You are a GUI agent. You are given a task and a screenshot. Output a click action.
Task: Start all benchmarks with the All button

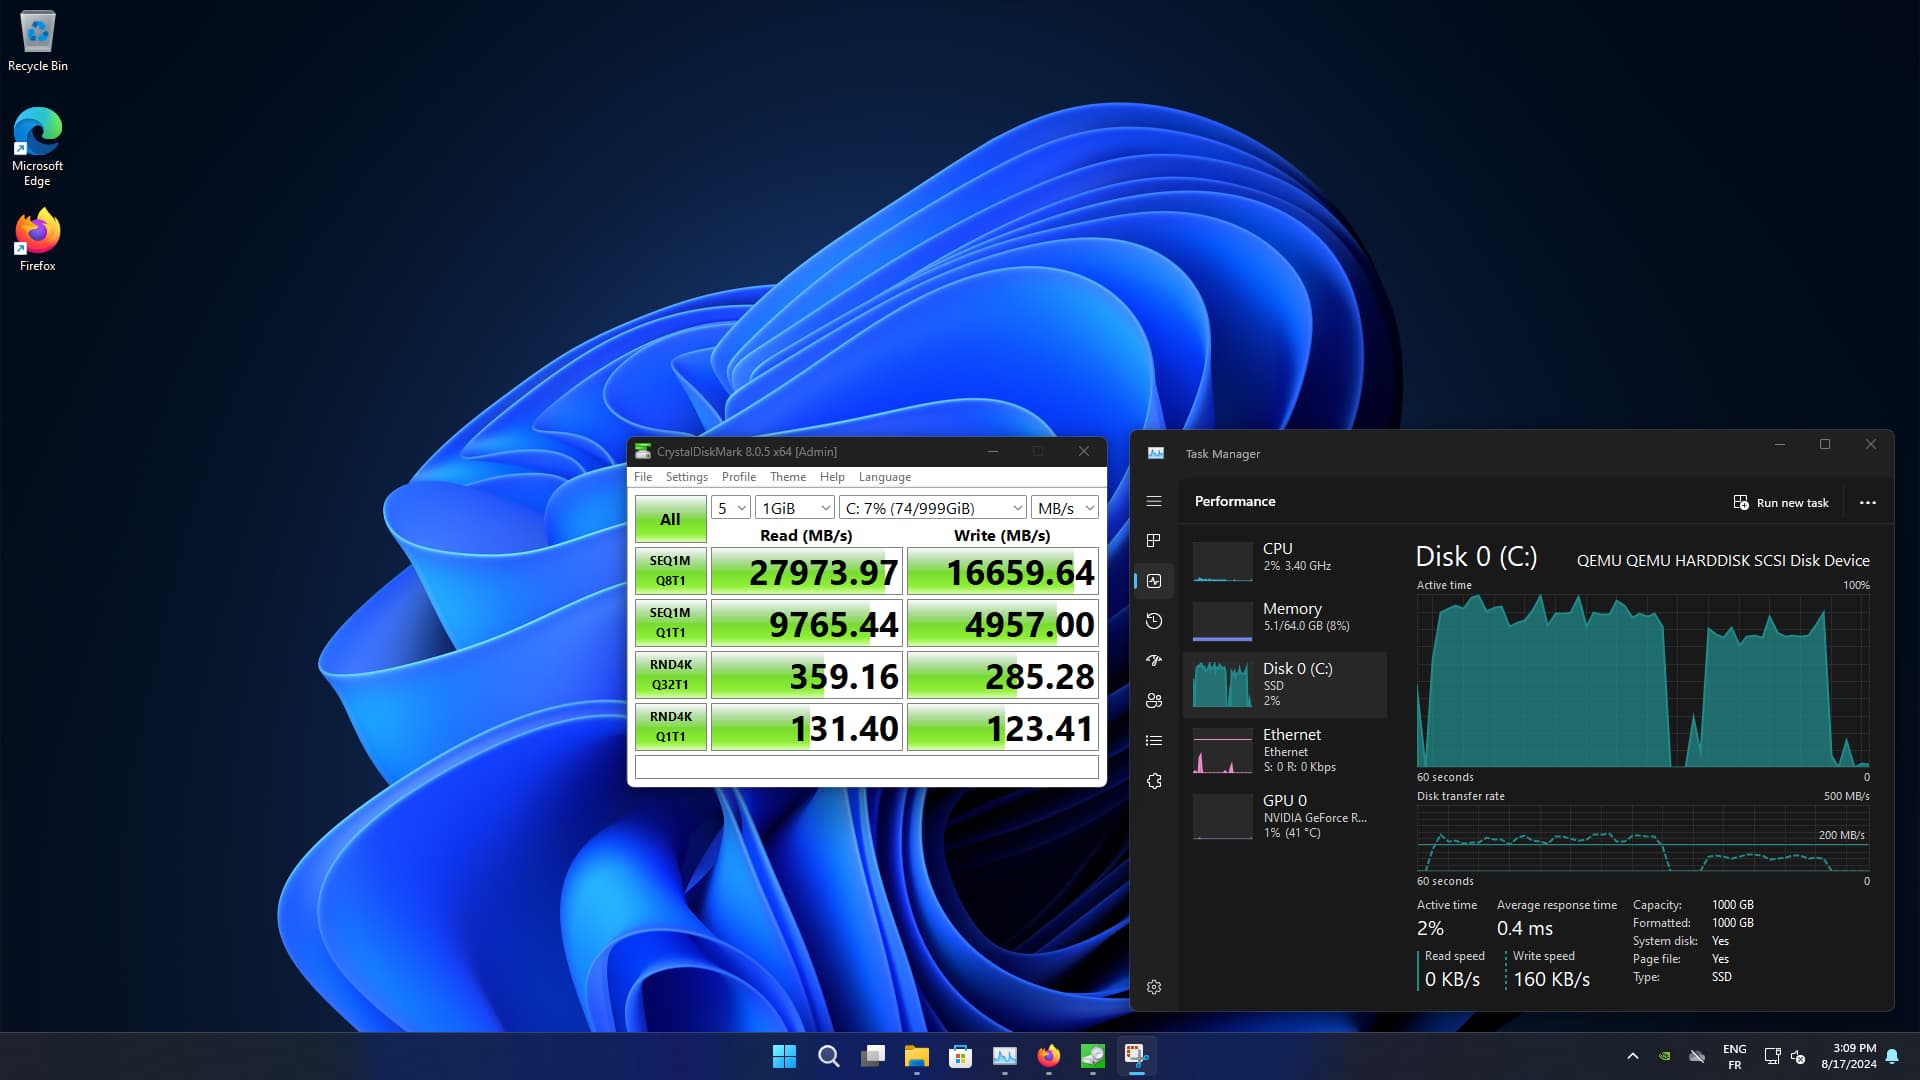tap(670, 519)
